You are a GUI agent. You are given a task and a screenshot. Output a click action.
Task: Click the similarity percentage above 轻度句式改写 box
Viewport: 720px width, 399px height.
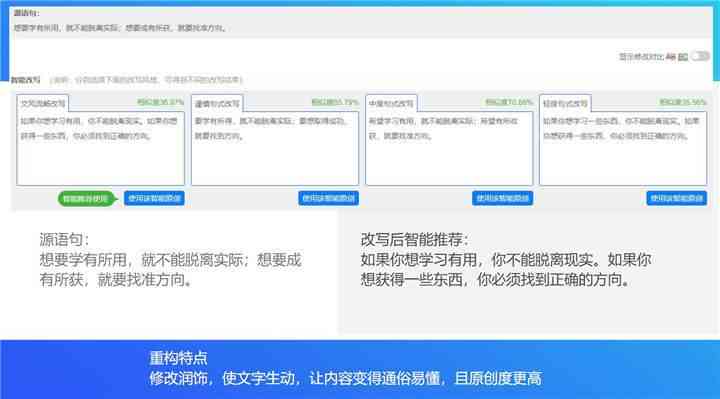tap(683, 102)
